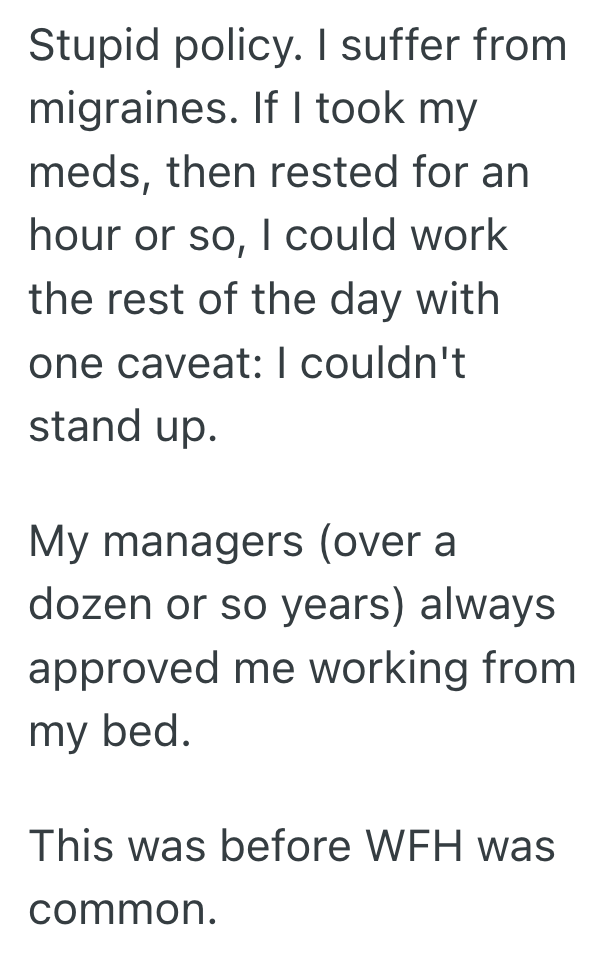The image size is (616, 958).
Task: Click the word "common" on the last line
Action: tap(120, 911)
